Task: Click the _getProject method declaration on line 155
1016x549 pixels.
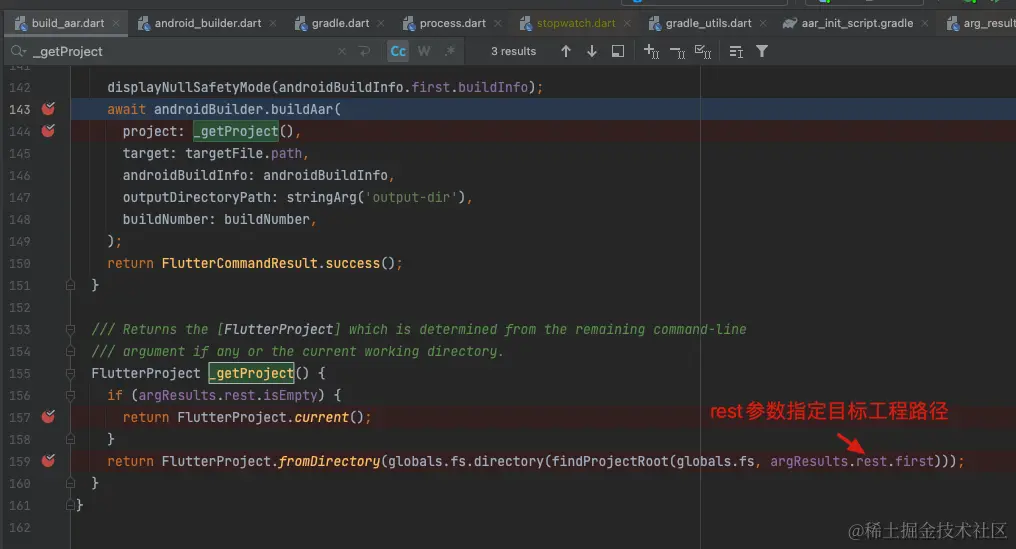Action: [251, 373]
